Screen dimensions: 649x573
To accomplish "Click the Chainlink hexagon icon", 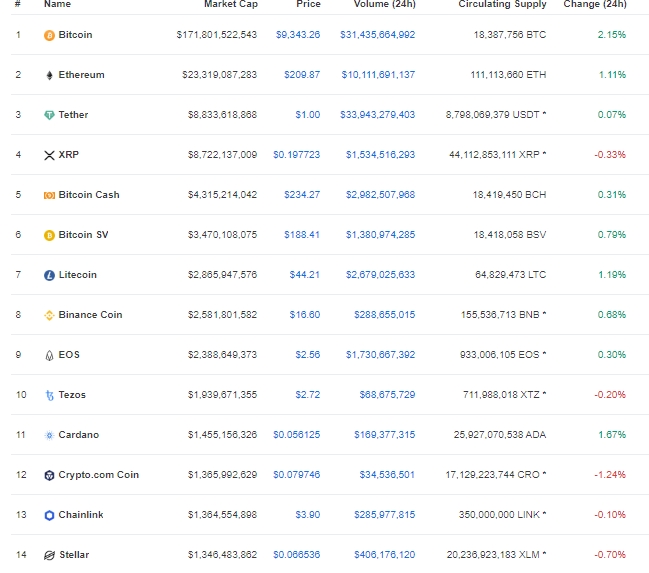I will 49,515.
